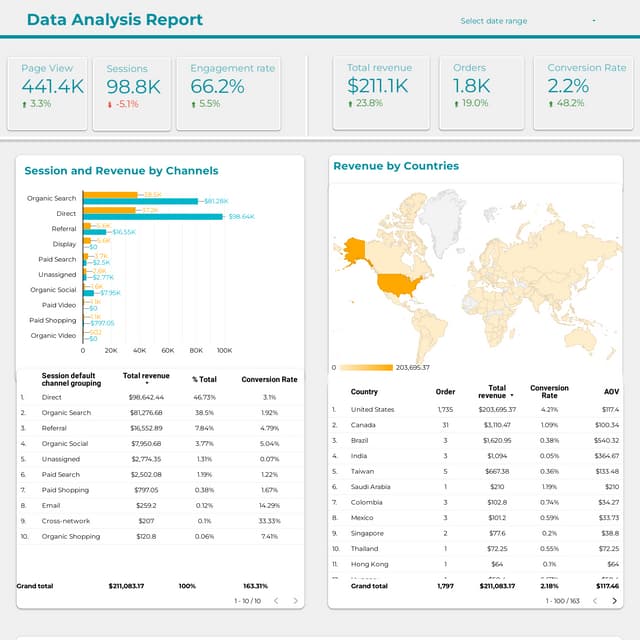Click the 1 - 100 / 163 pagination label
Viewport: 640px width, 640px height.
pos(562,601)
